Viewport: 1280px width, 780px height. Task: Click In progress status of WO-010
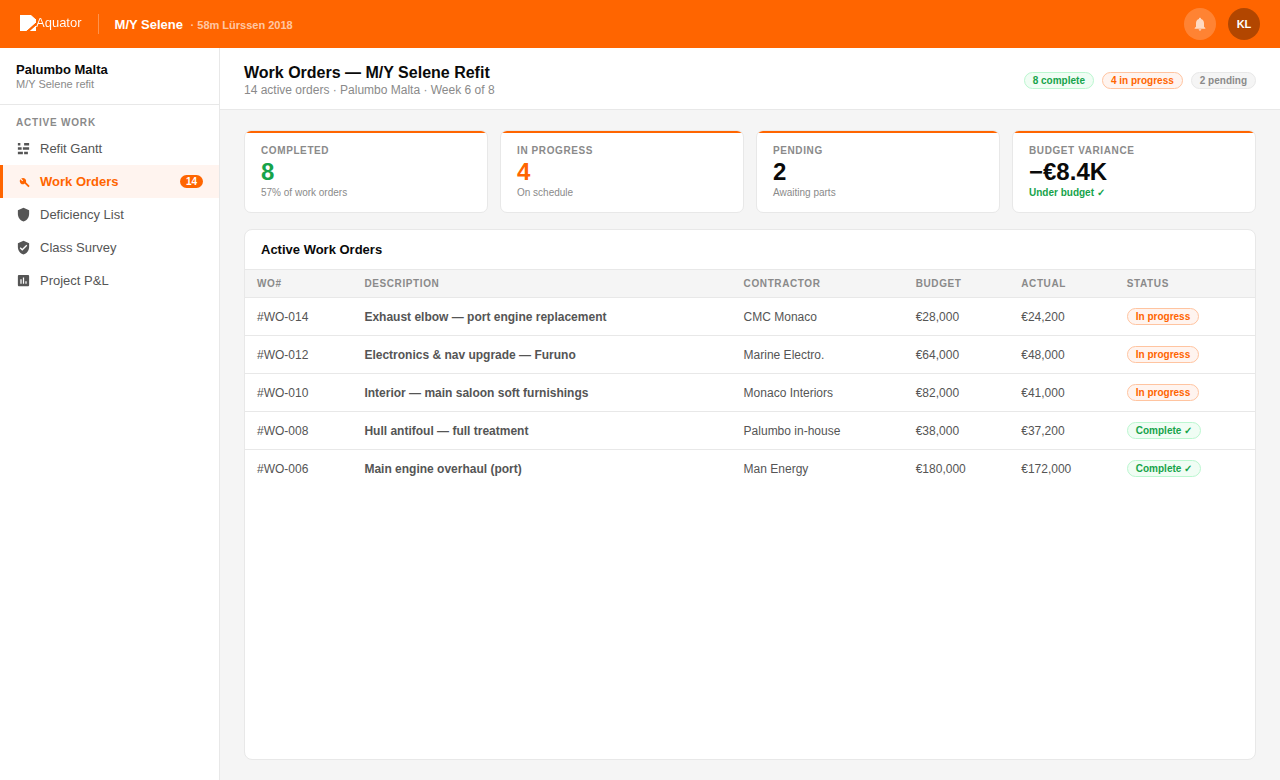tap(1162, 393)
